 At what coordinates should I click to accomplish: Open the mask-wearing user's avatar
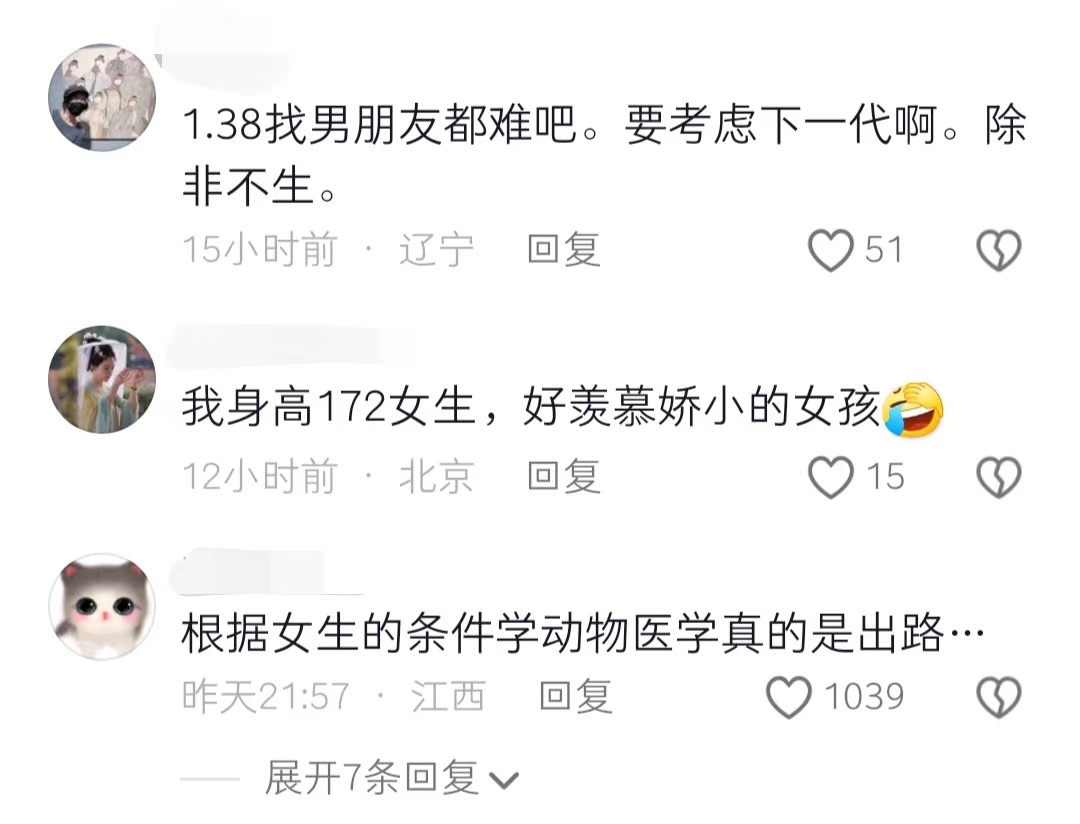[102, 97]
